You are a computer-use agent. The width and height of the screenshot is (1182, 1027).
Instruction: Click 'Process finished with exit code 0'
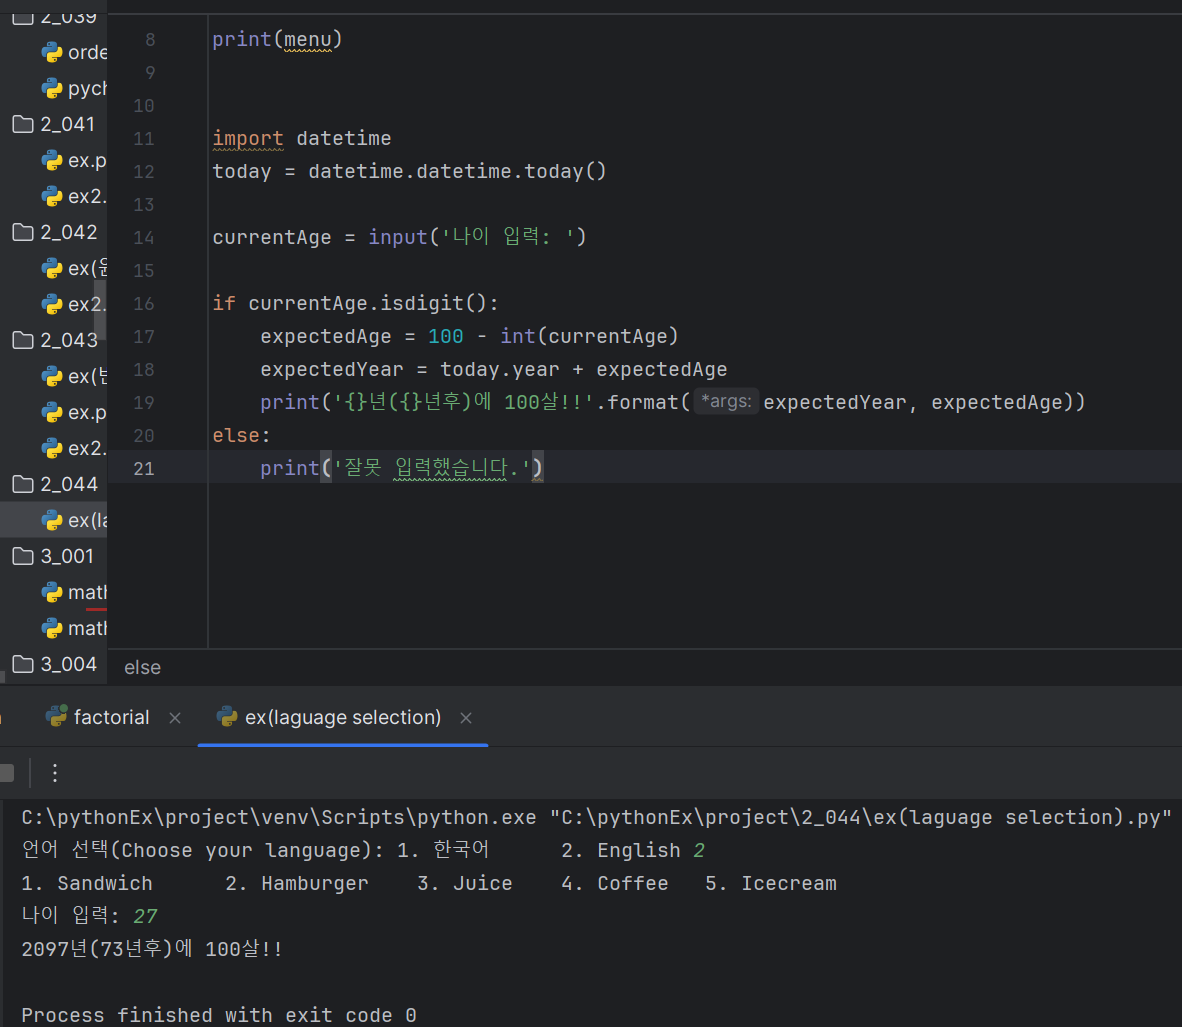click(219, 1015)
